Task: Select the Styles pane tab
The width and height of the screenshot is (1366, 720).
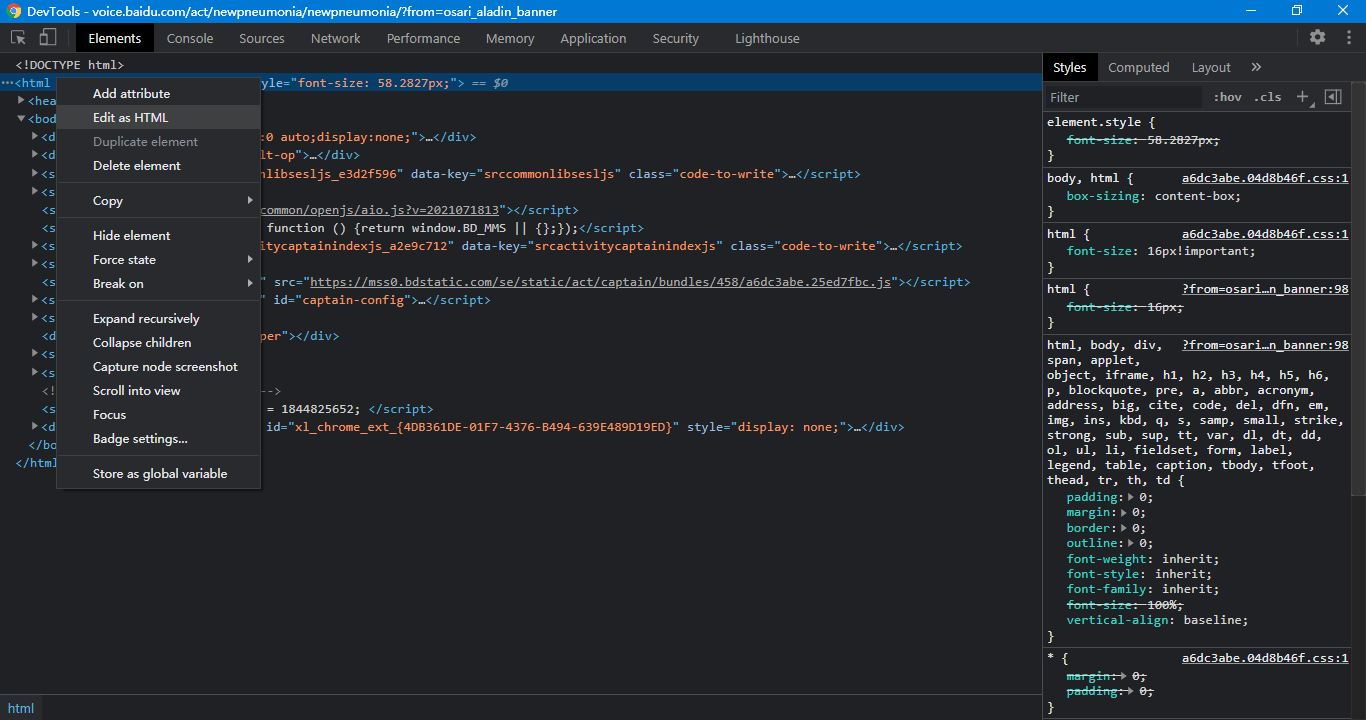Action: pyautogui.click(x=1069, y=67)
